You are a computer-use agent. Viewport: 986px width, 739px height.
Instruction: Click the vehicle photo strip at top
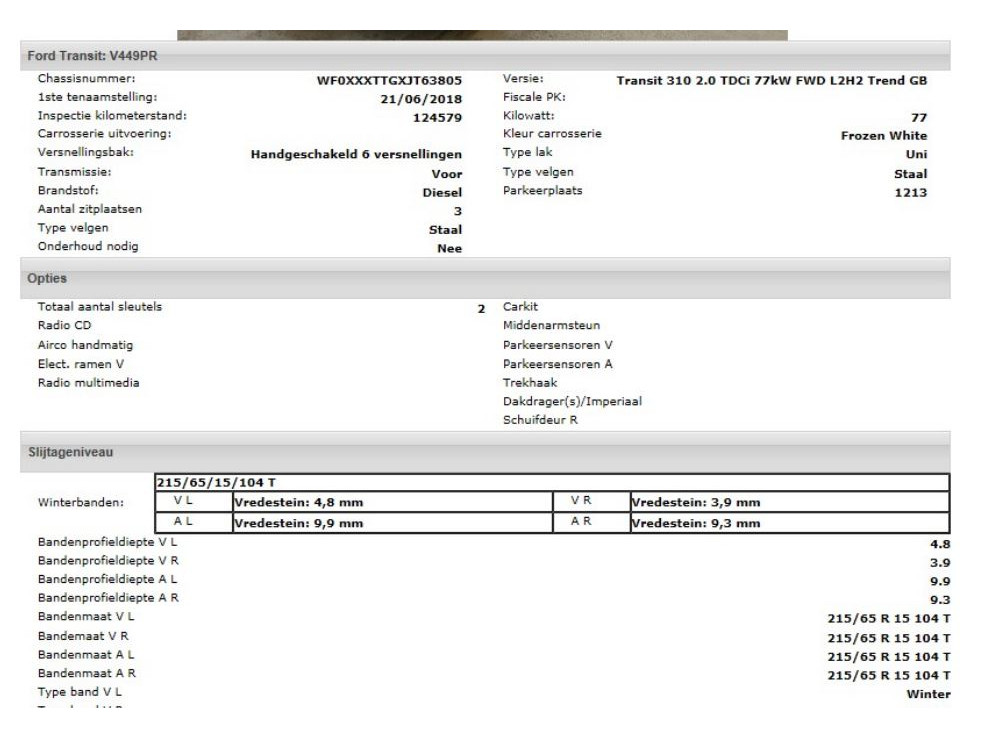[x=482, y=35]
